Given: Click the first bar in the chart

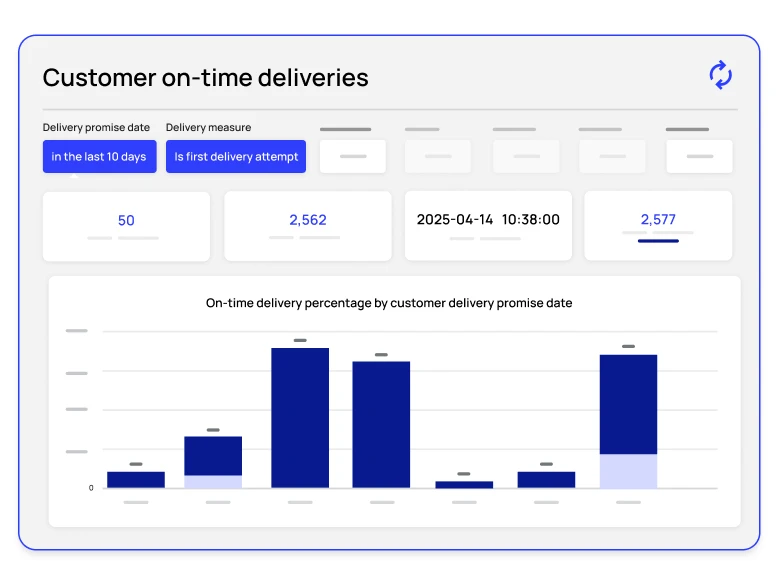Looking at the screenshot, I should (136, 480).
